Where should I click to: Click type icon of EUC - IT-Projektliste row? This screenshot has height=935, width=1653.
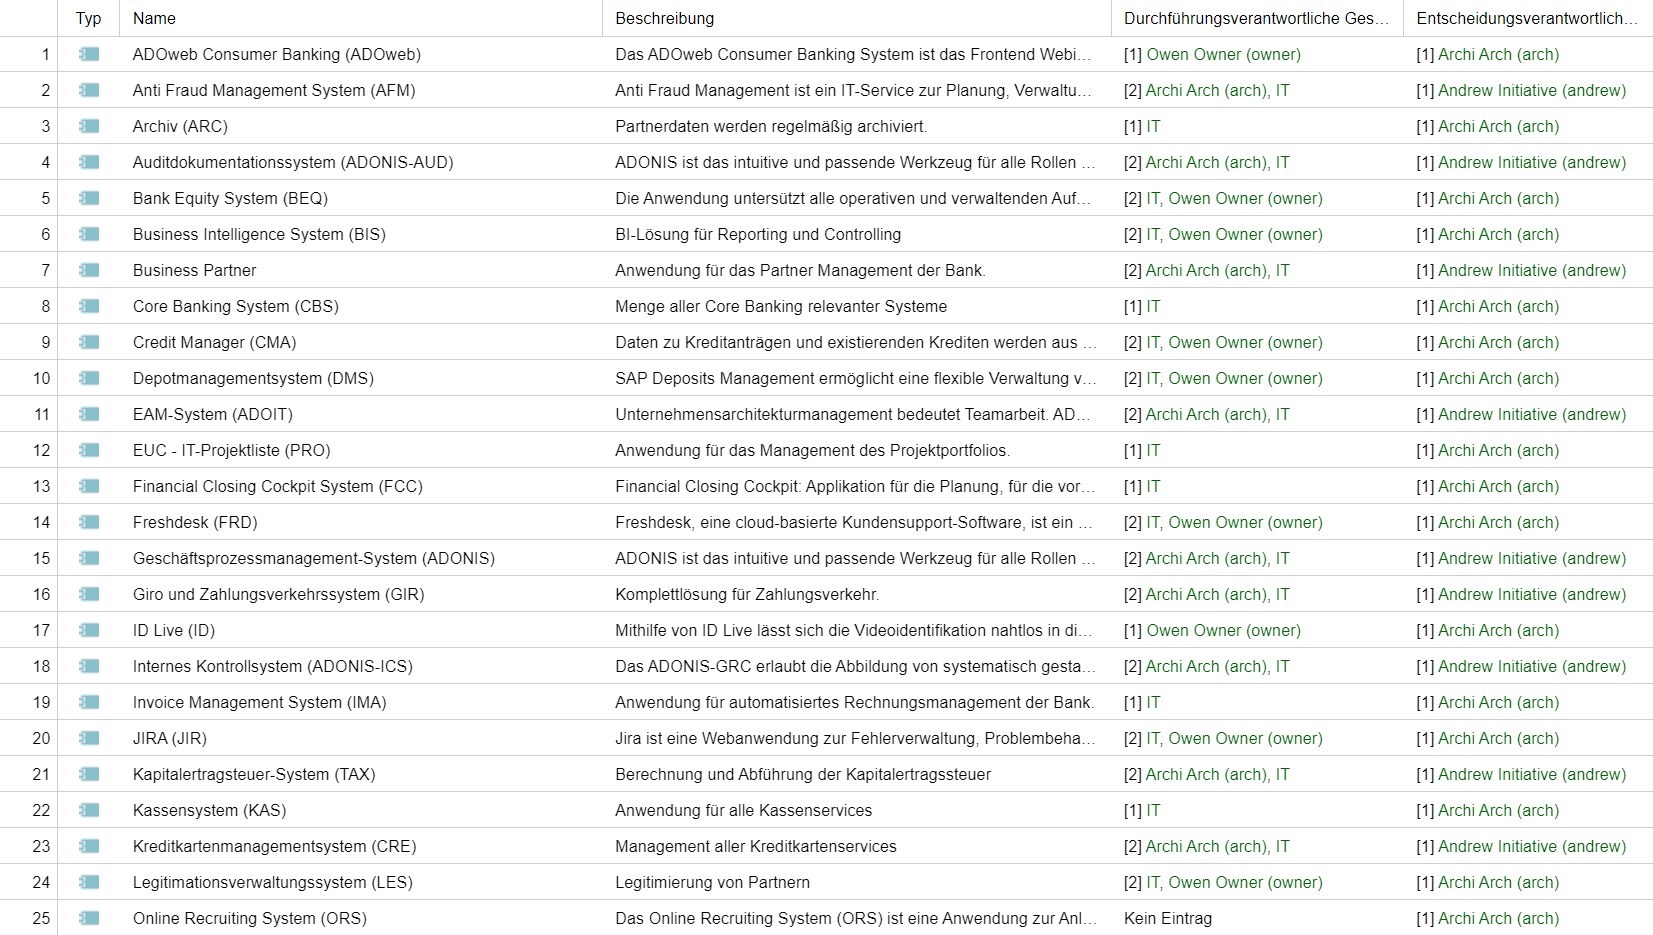pos(89,450)
